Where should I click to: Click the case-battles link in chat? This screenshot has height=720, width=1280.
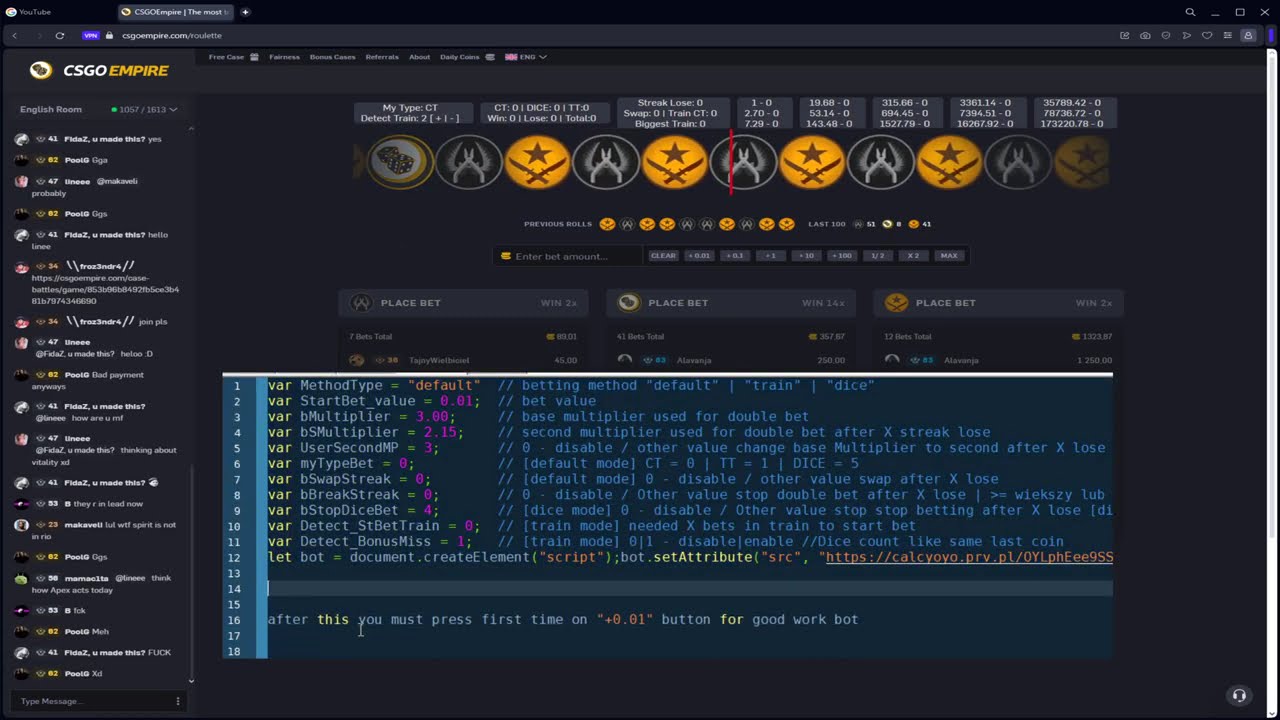tap(105, 289)
